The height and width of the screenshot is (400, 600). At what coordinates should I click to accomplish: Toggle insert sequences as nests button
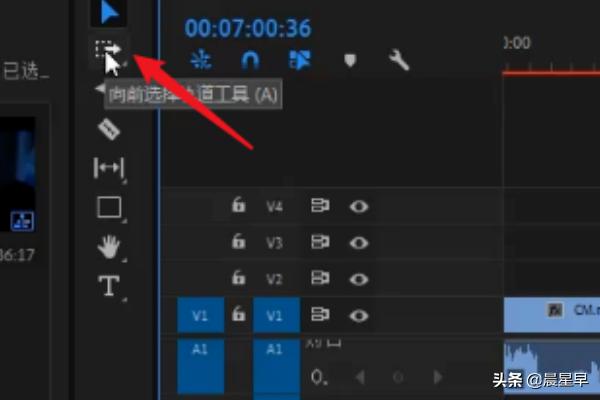pos(201,60)
